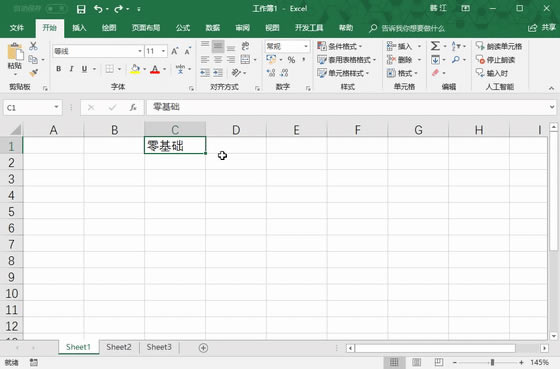Click the Format Painter brush icon
Viewport: 560px width, 369px height.
[34, 73]
